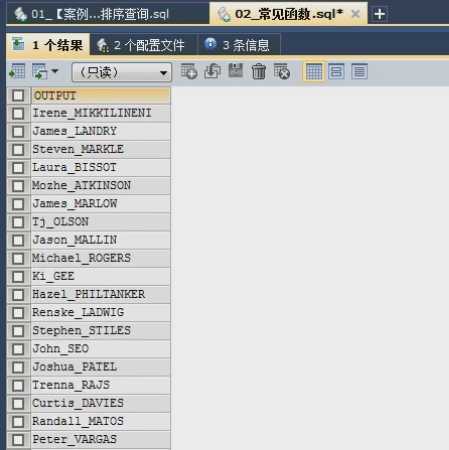Click the insert new row icon
Viewport: 449px width, 450px height.
(189, 71)
